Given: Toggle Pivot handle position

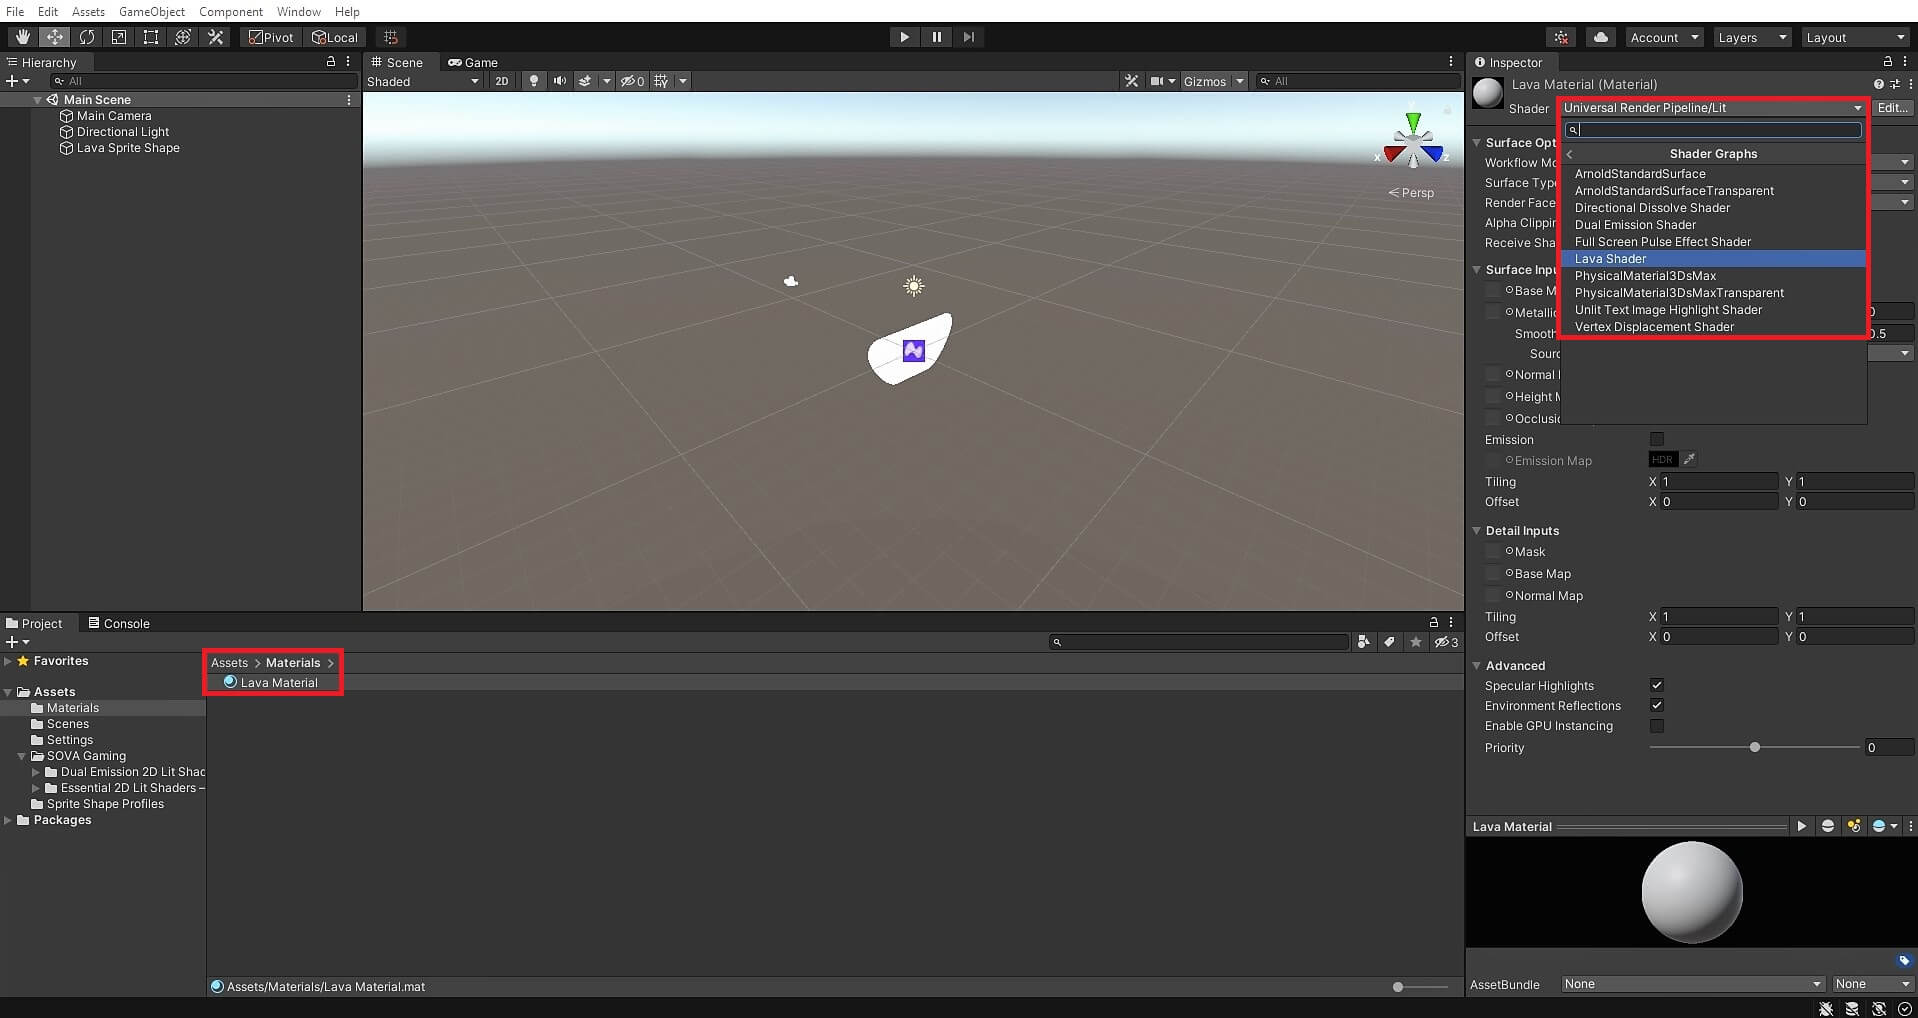Looking at the screenshot, I should click(271, 37).
